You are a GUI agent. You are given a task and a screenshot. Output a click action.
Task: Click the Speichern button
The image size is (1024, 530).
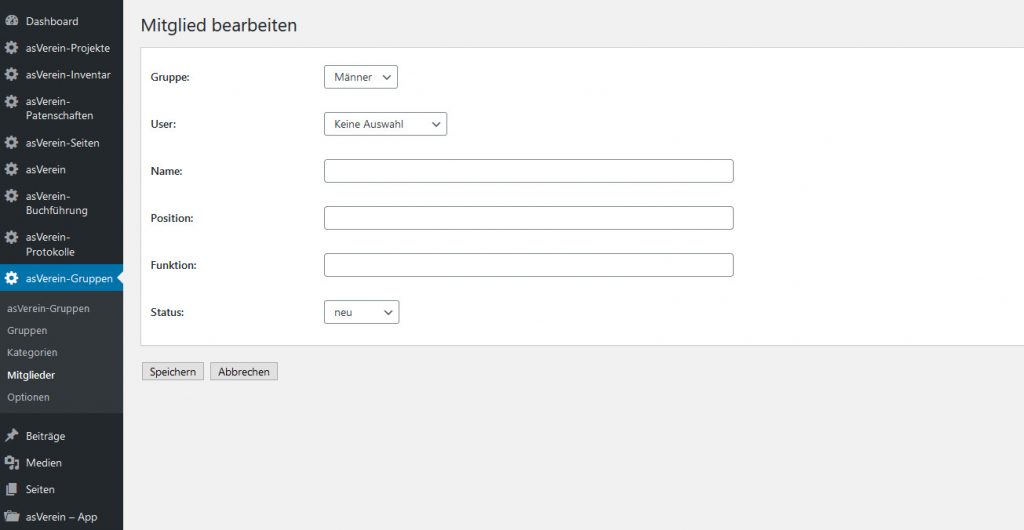[172, 371]
